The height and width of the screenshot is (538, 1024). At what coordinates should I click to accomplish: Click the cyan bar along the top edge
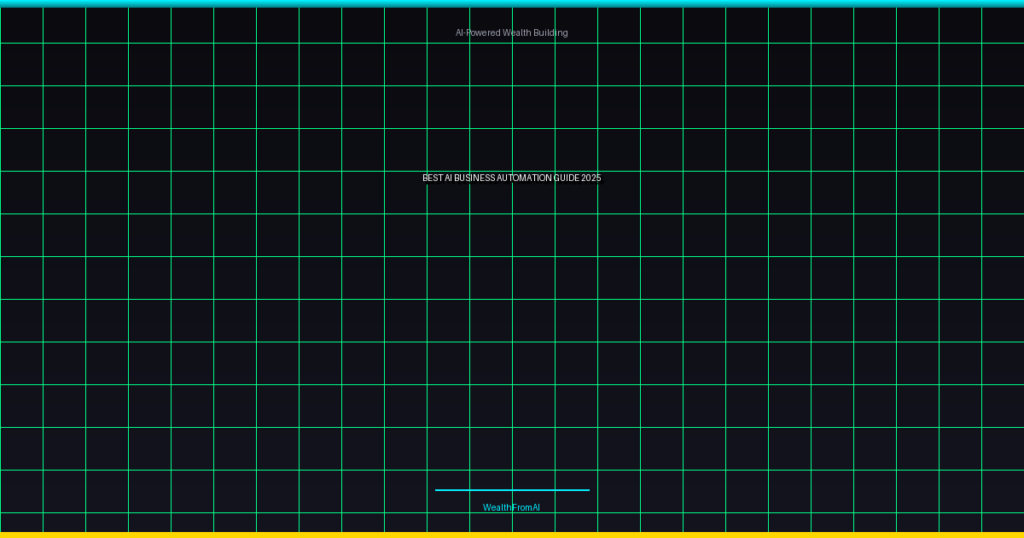tap(512, 3)
